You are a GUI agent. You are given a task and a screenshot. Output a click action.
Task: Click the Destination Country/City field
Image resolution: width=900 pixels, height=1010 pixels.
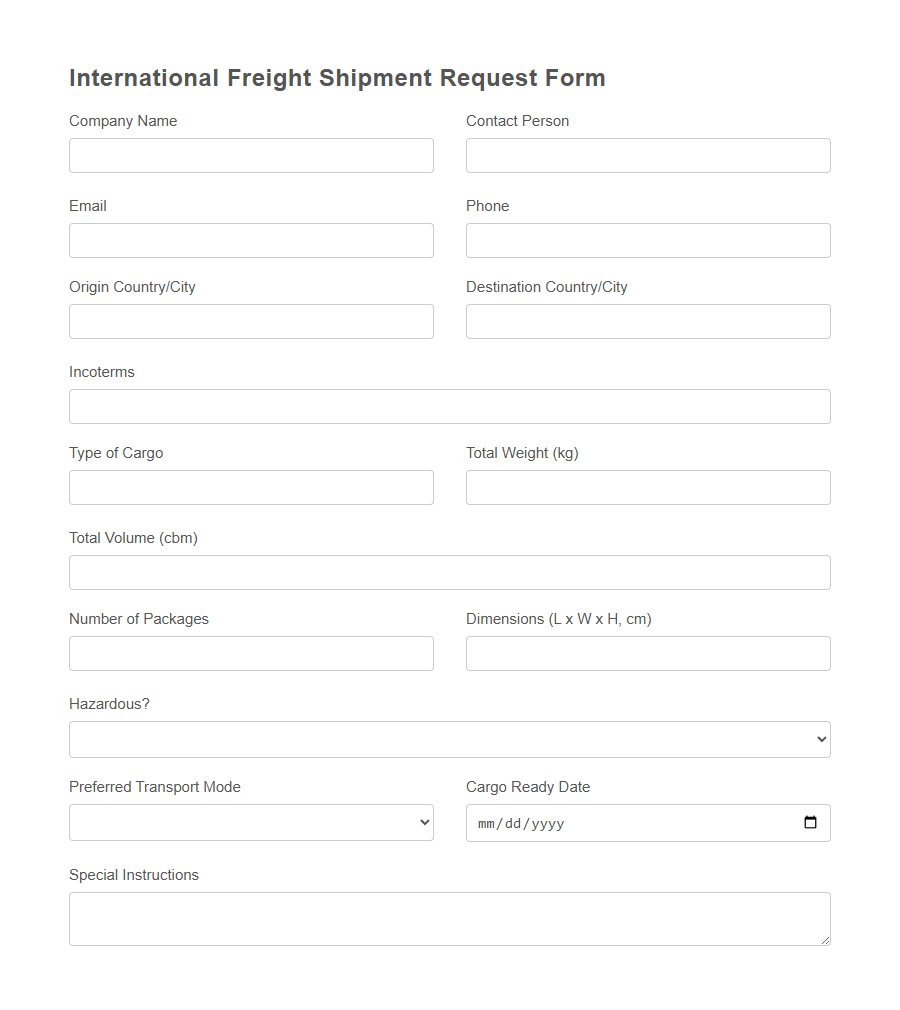[647, 321]
